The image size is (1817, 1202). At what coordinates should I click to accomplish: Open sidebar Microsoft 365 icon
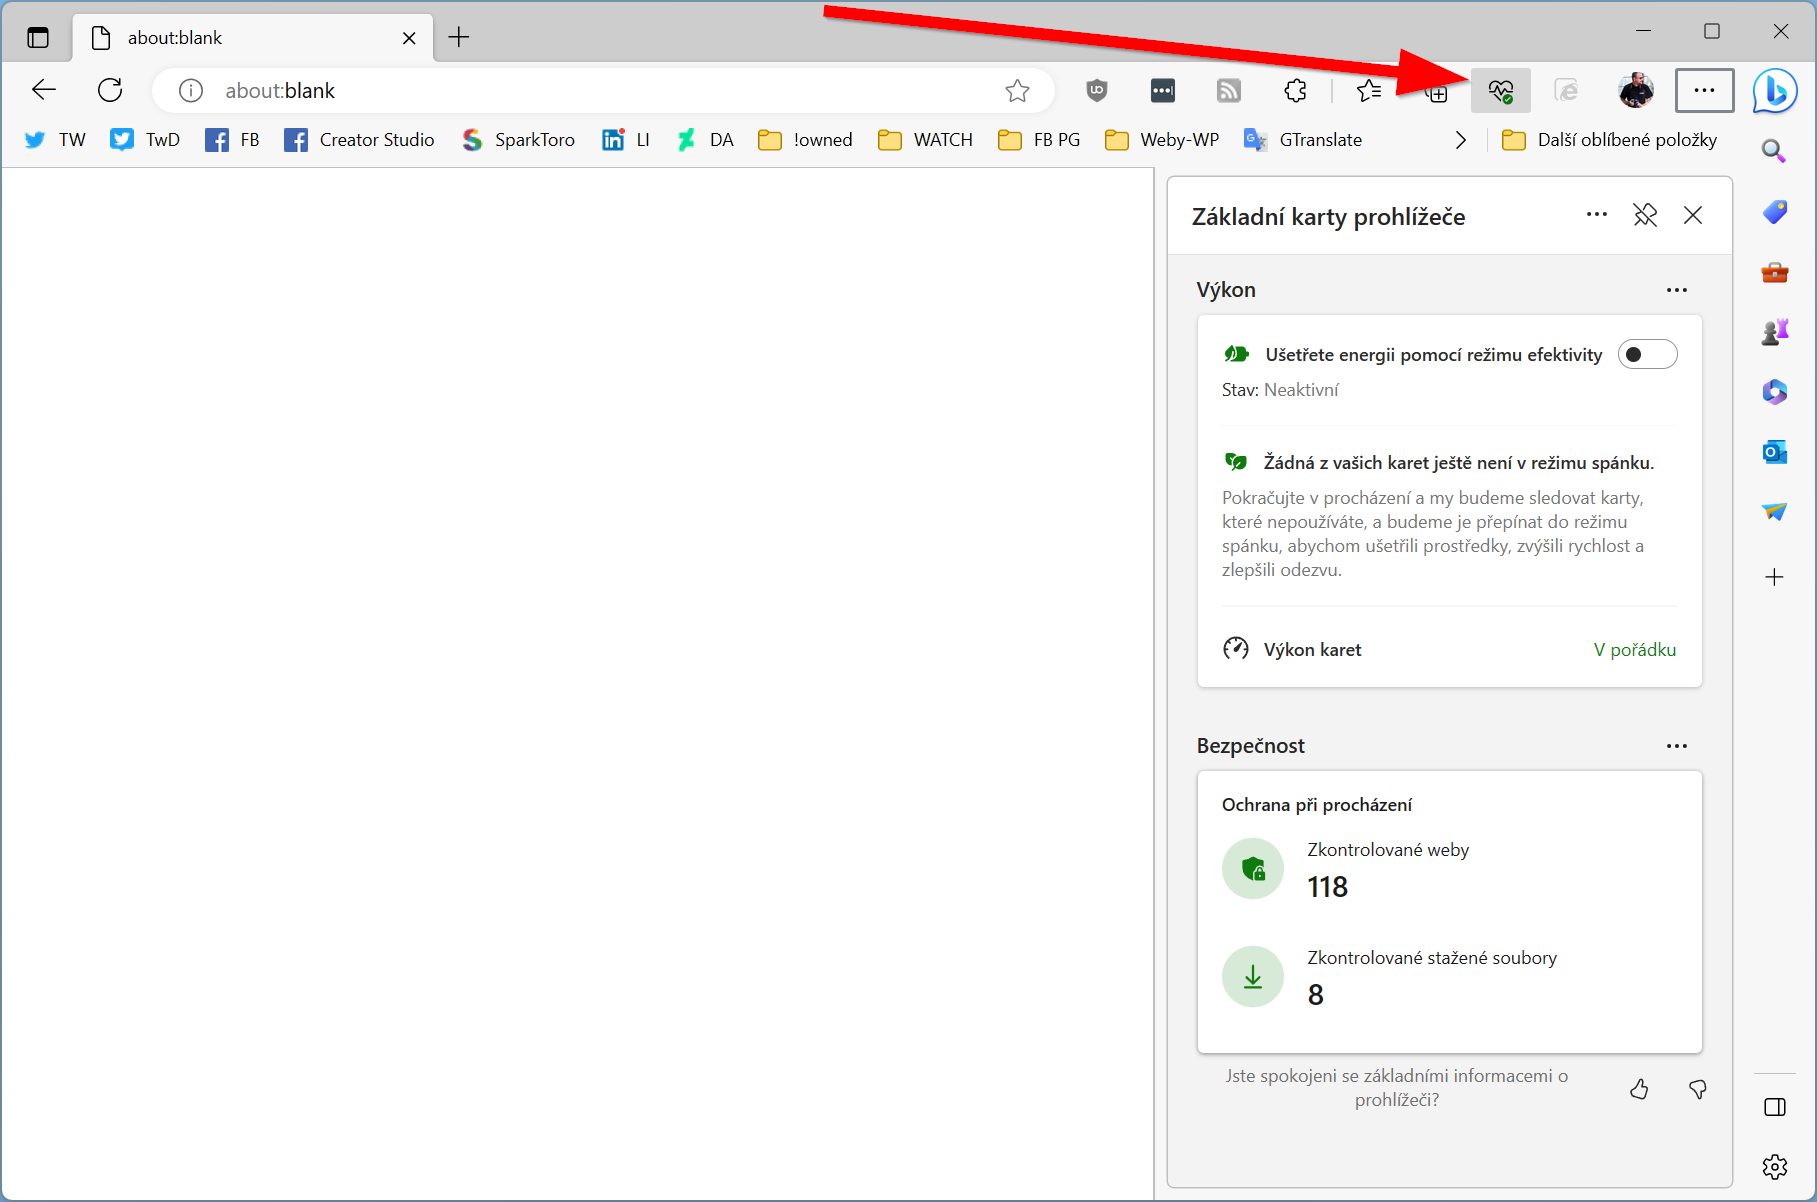coord(1775,392)
